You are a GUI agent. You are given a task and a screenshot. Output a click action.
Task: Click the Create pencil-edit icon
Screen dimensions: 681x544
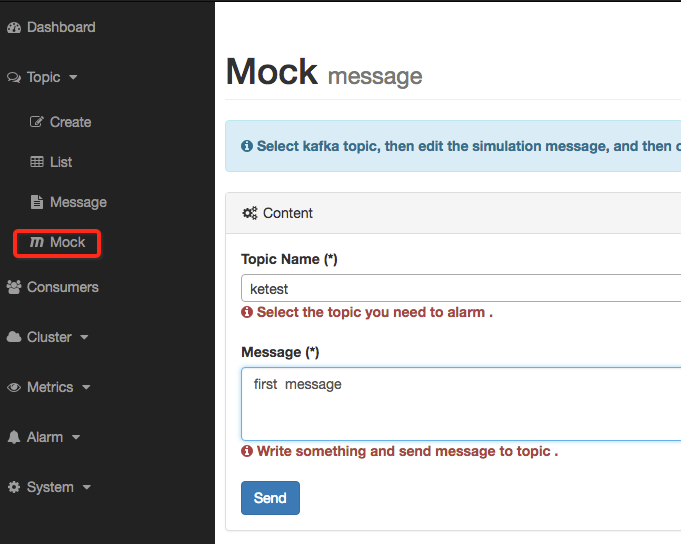click(36, 122)
